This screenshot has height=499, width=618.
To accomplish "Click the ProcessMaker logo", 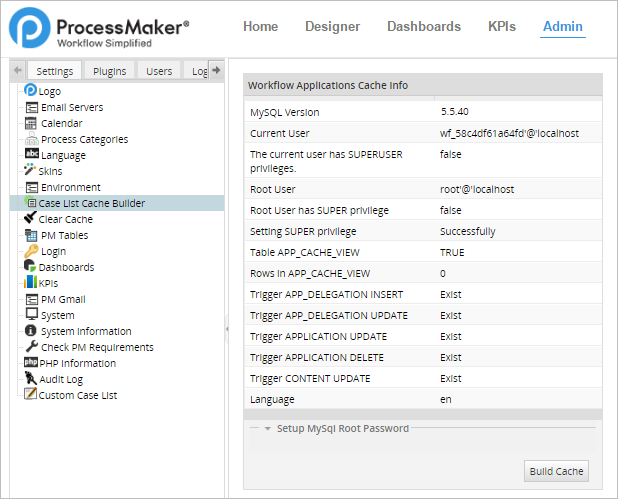I will tap(98, 31).
